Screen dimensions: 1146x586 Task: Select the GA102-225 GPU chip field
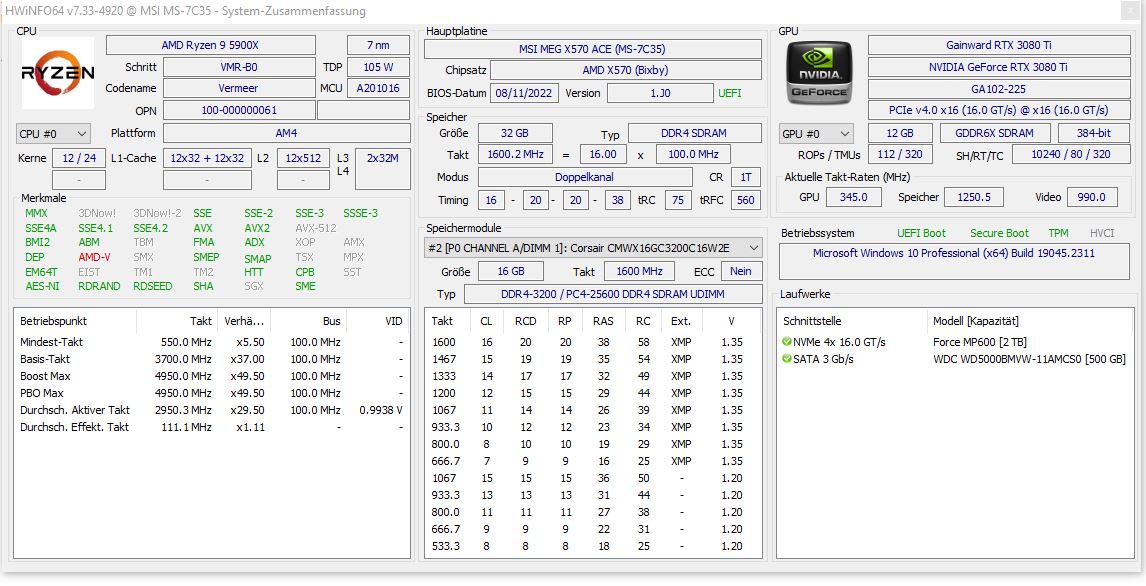[x=999, y=88]
